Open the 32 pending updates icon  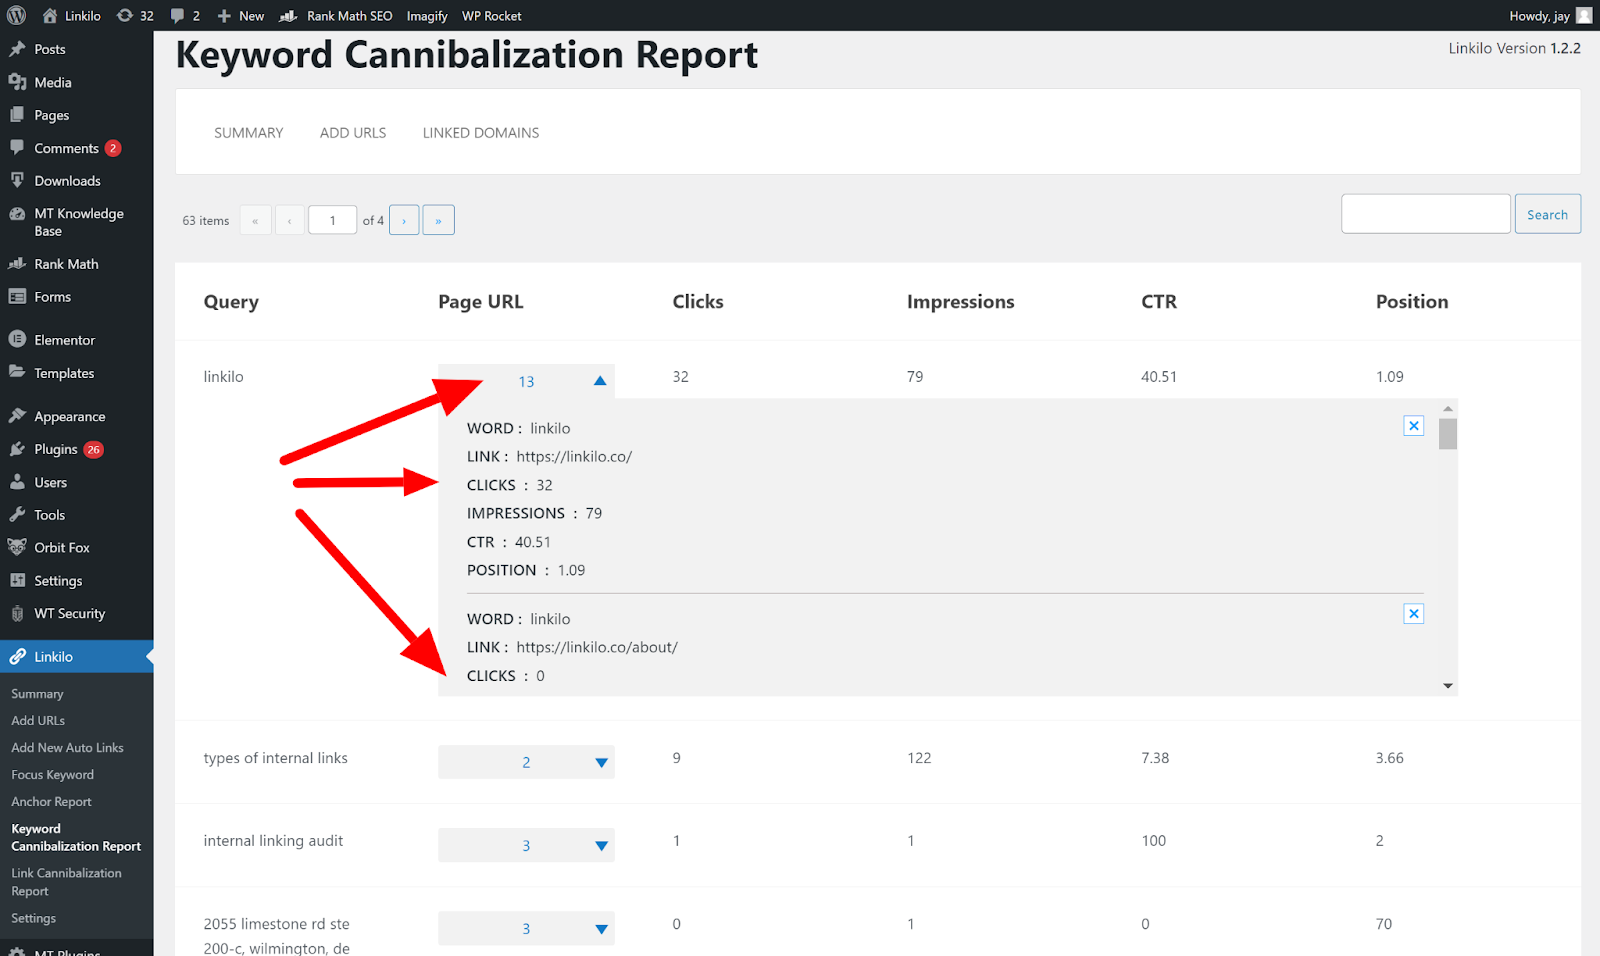125,16
